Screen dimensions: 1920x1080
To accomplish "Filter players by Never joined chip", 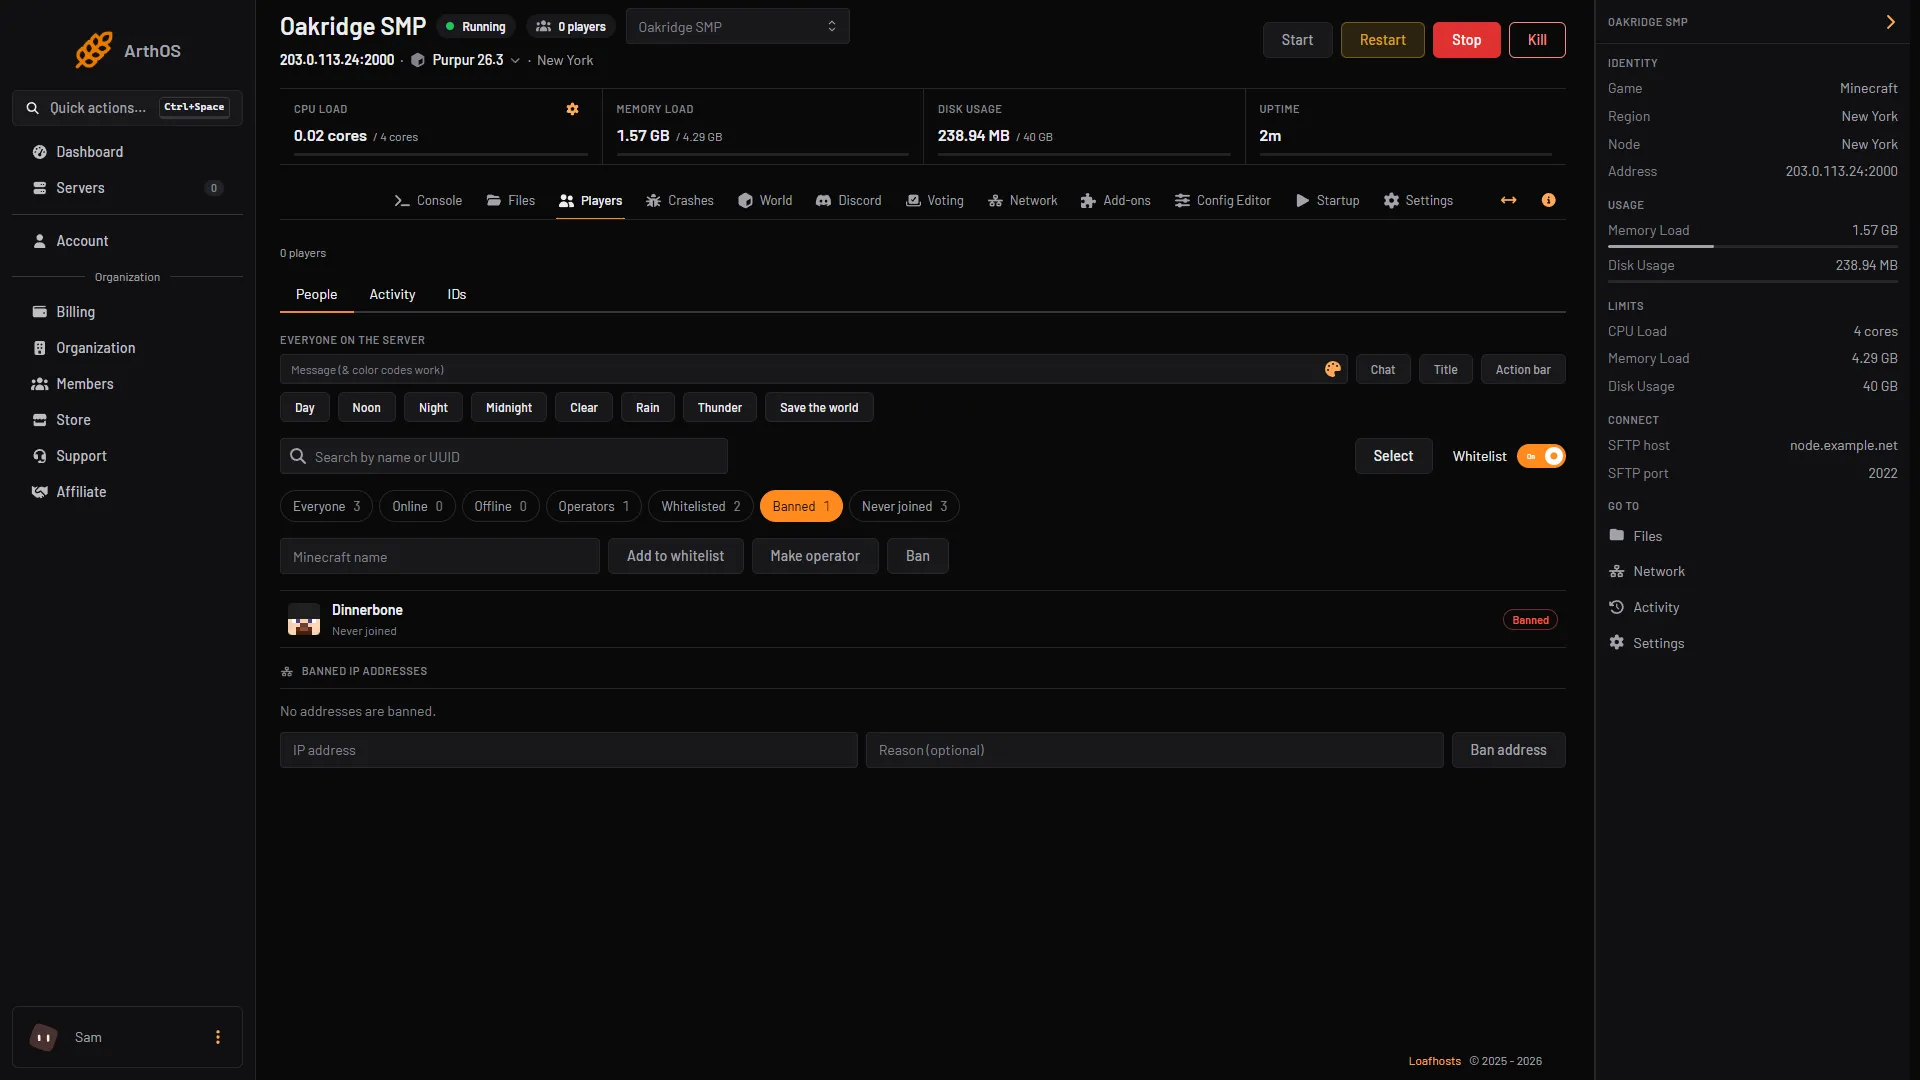I will click(904, 506).
